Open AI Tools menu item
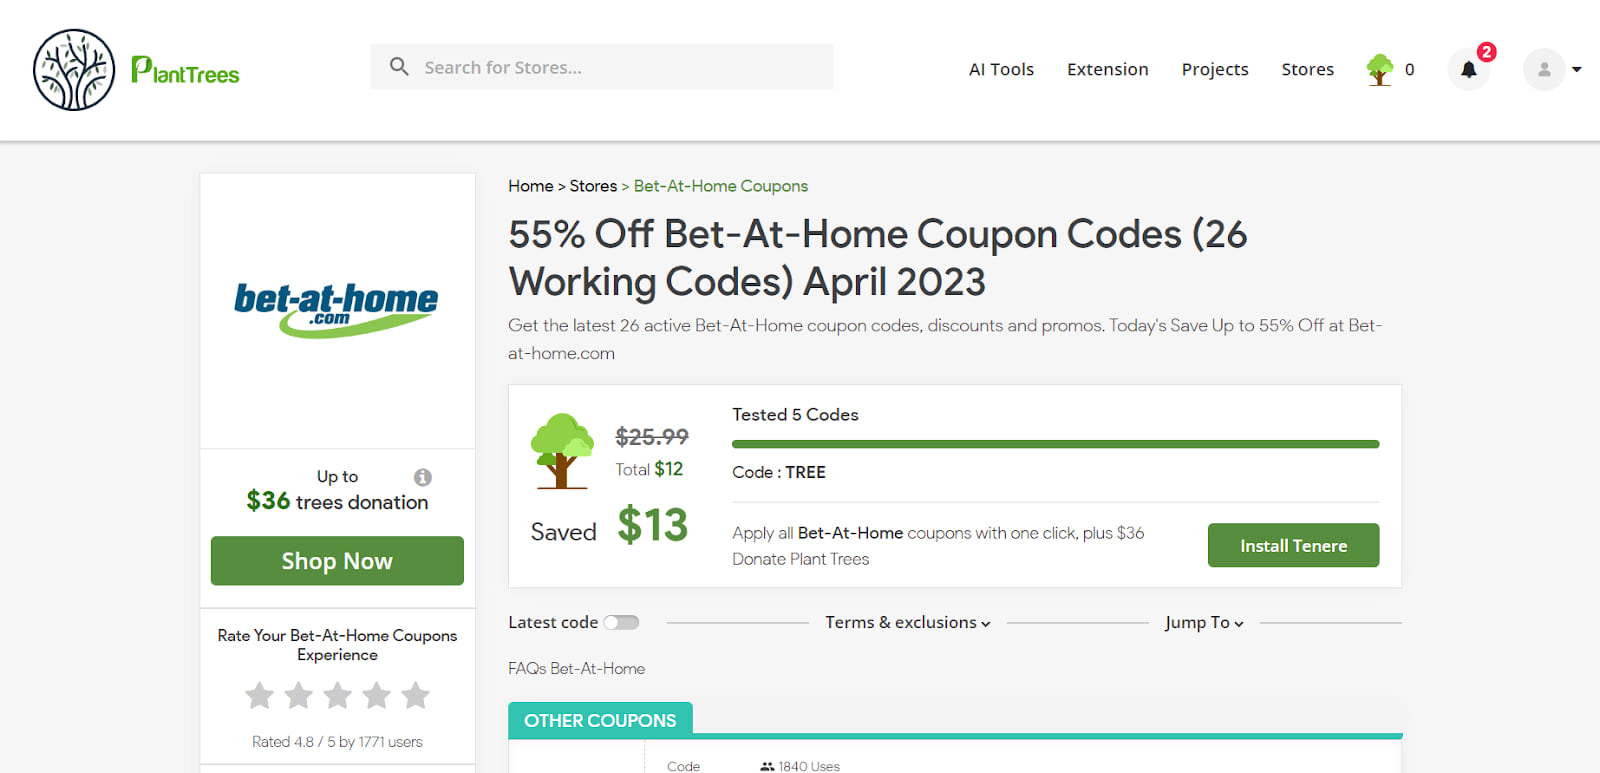1600x773 pixels. coord(1001,69)
